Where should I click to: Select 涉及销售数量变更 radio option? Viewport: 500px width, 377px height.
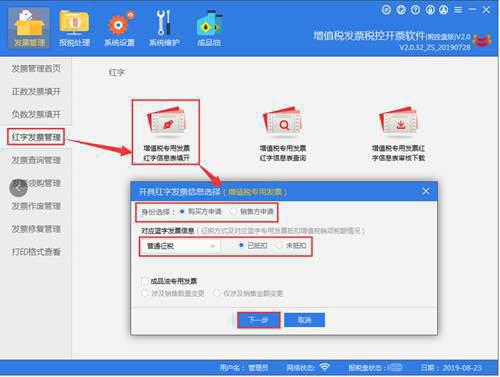point(173,293)
